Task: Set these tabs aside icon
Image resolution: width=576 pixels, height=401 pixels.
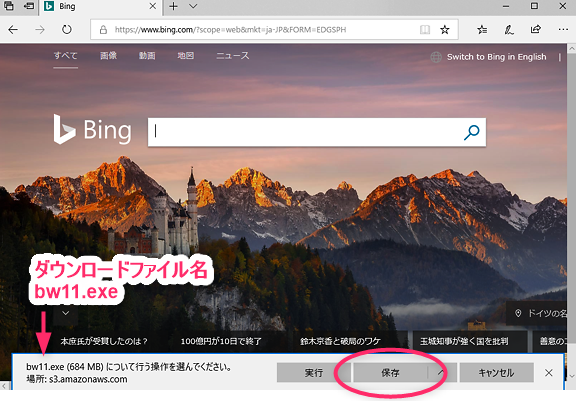Action: (x=28, y=6)
